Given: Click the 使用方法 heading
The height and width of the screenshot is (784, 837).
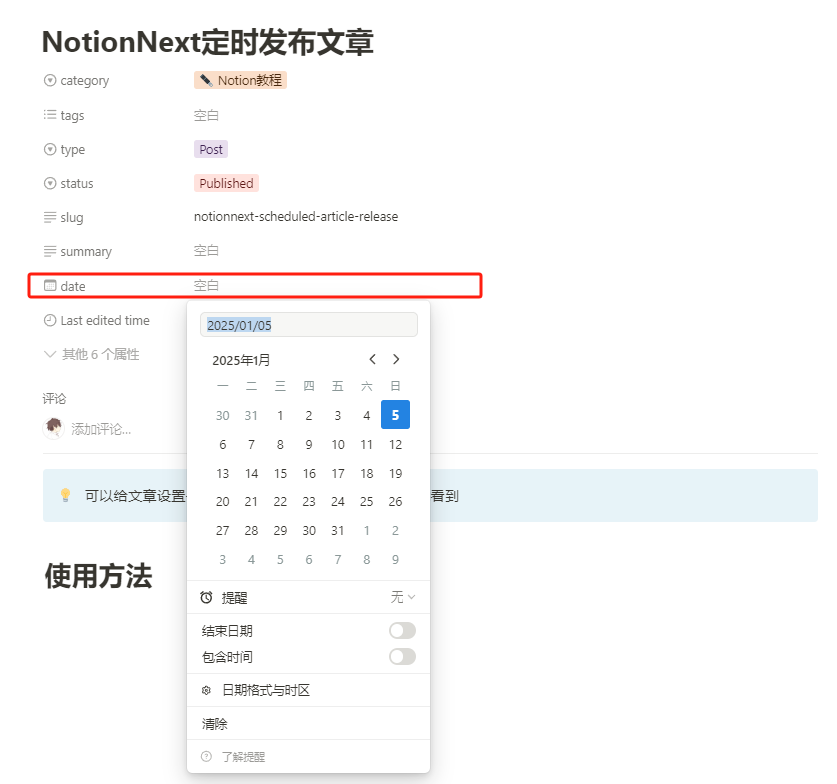Looking at the screenshot, I should click(x=98, y=576).
